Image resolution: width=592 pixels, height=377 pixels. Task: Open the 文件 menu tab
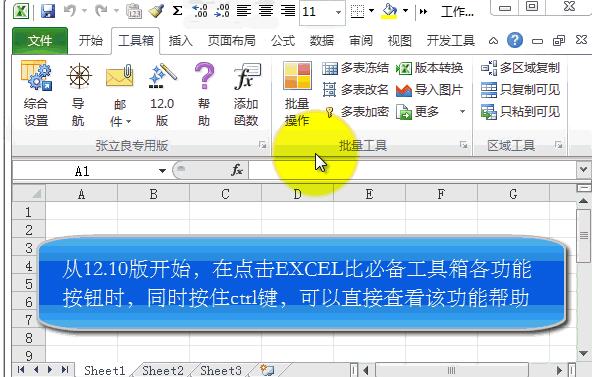(x=40, y=40)
